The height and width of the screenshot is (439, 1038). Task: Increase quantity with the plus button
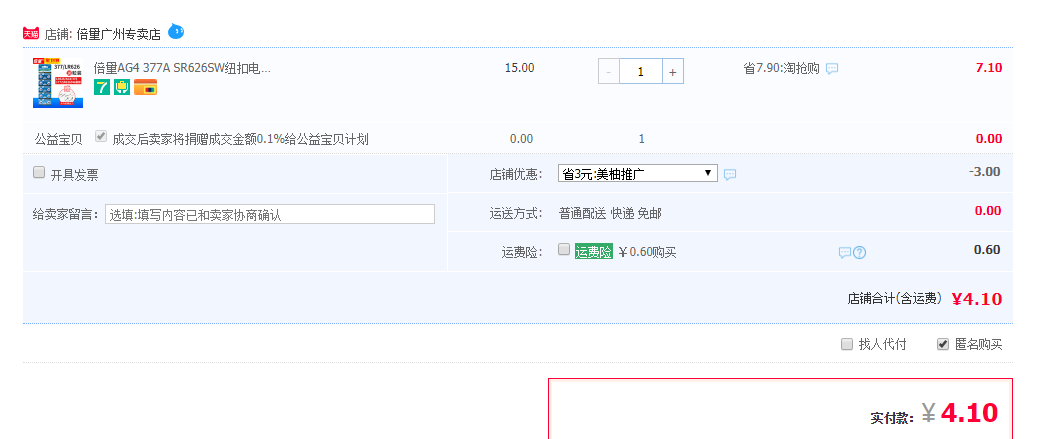[x=672, y=71]
